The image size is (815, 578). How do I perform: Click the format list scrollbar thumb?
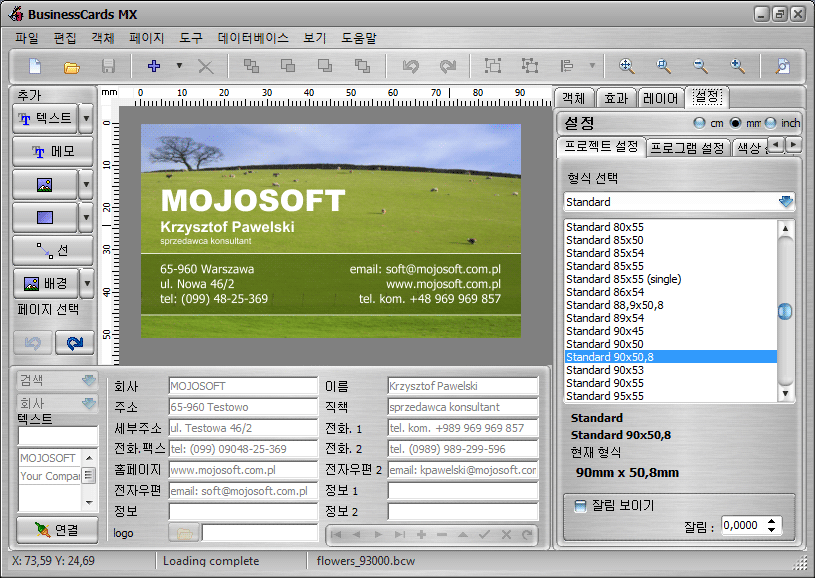pos(785,311)
